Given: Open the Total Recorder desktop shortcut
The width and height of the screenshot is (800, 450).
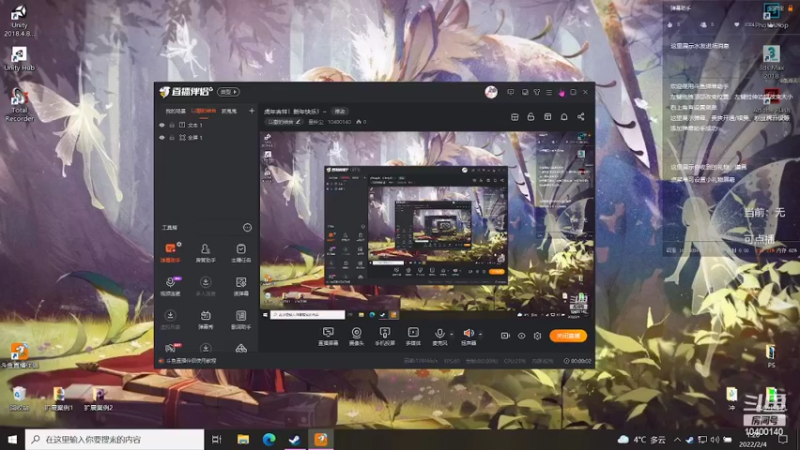Looking at the screenshot, I should pyautogui.click(x=19, y=105).
